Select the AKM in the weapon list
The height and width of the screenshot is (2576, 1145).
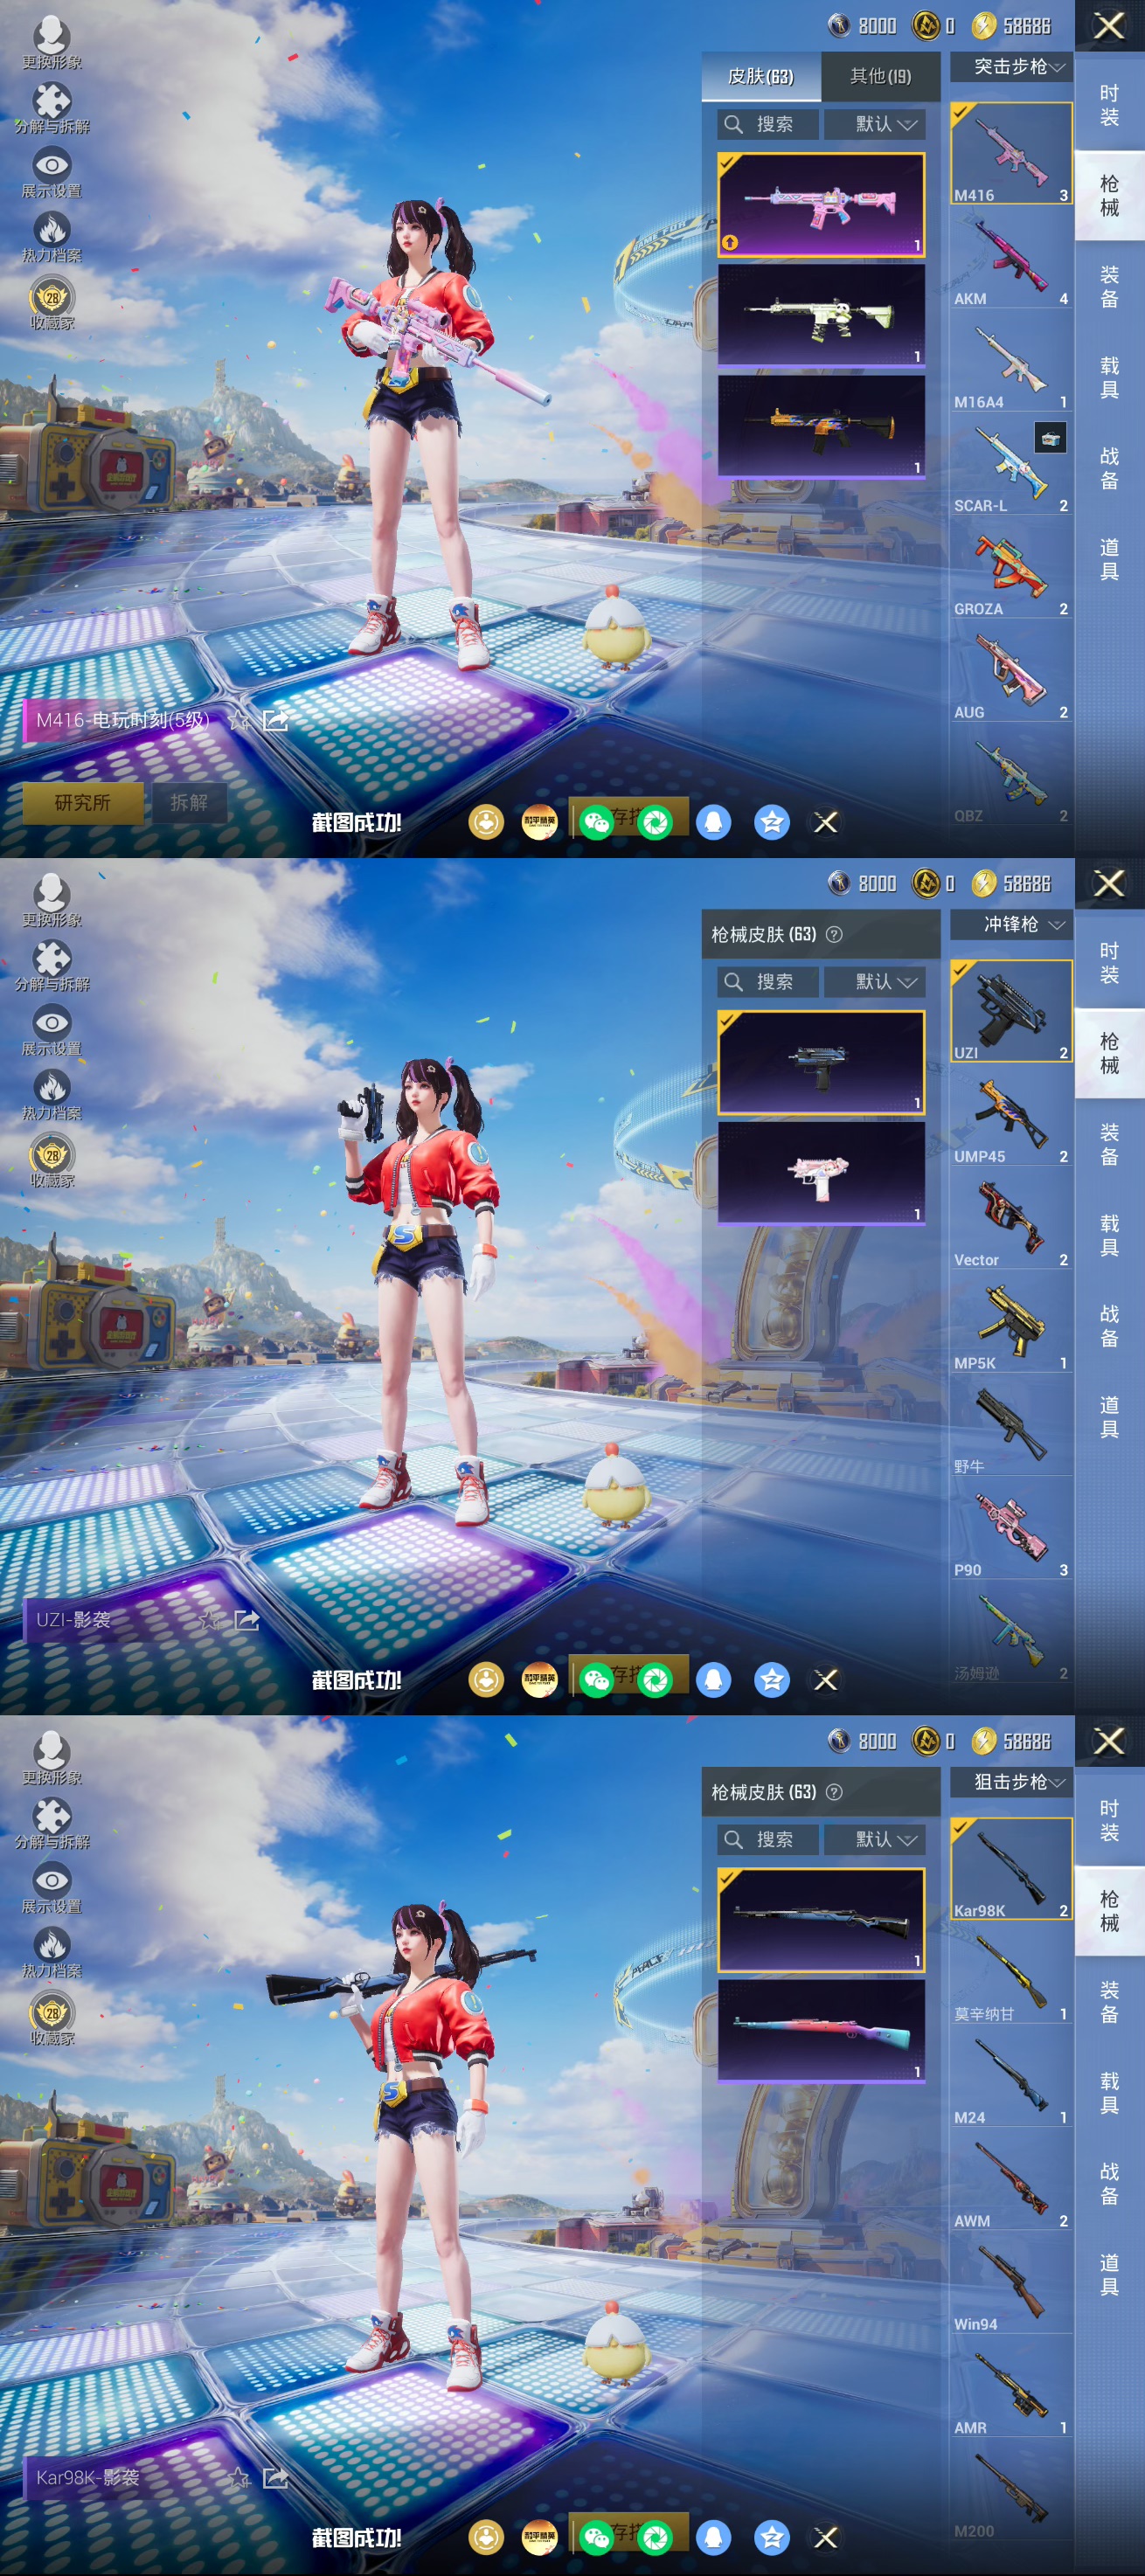click(x=1011, y=258)
